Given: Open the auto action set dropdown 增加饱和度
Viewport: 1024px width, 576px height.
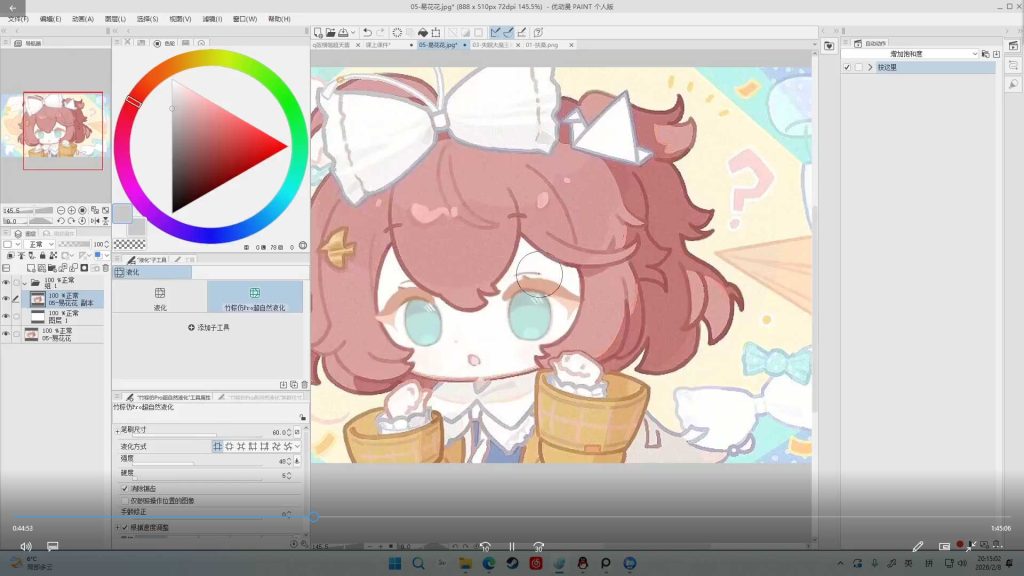Looking at the screenshot, I should [910, 54].
